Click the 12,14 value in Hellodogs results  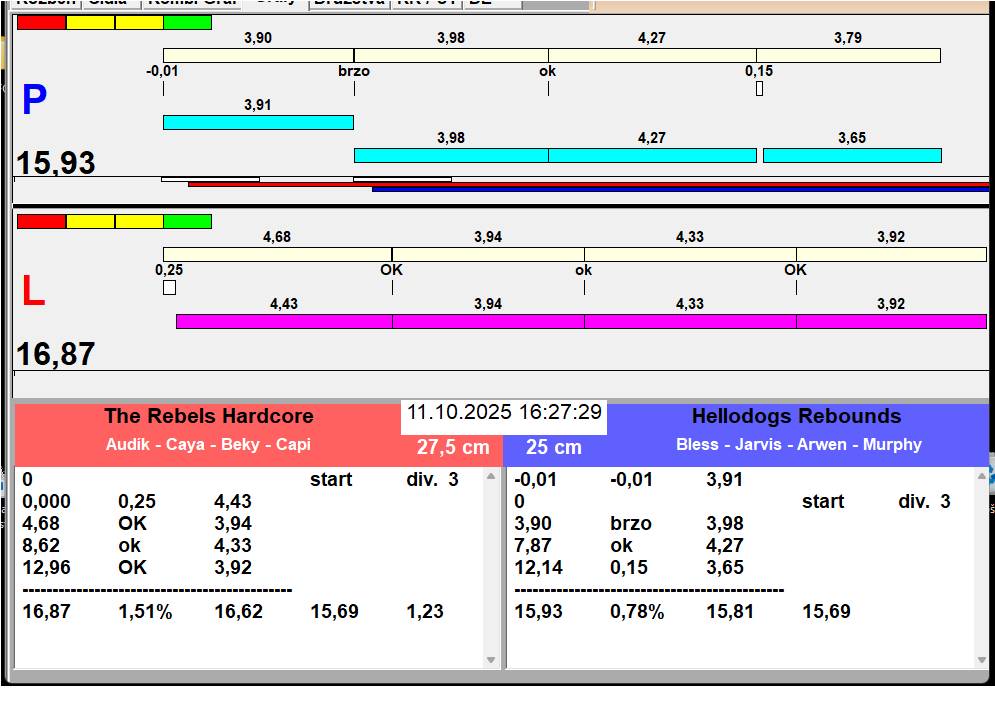[x=538, y=567]
